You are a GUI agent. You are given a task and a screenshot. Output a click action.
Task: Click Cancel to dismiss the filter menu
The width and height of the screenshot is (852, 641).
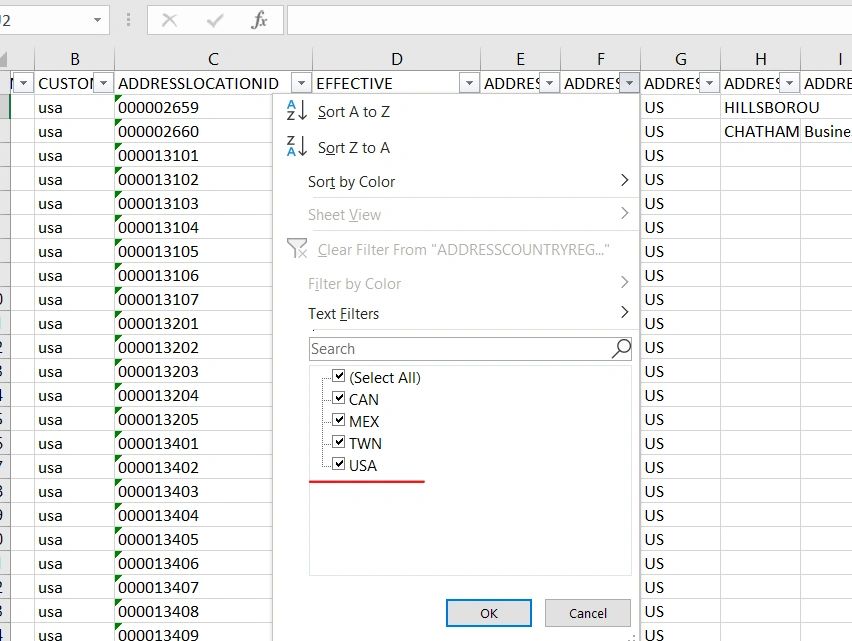click(587, 613)
